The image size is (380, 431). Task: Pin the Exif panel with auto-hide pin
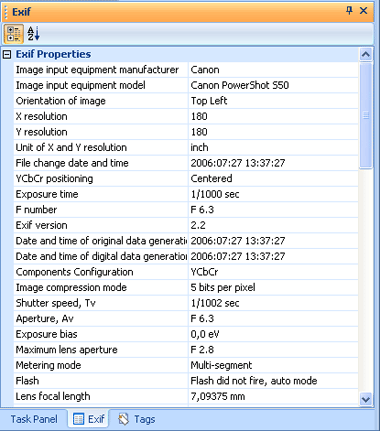349,11
